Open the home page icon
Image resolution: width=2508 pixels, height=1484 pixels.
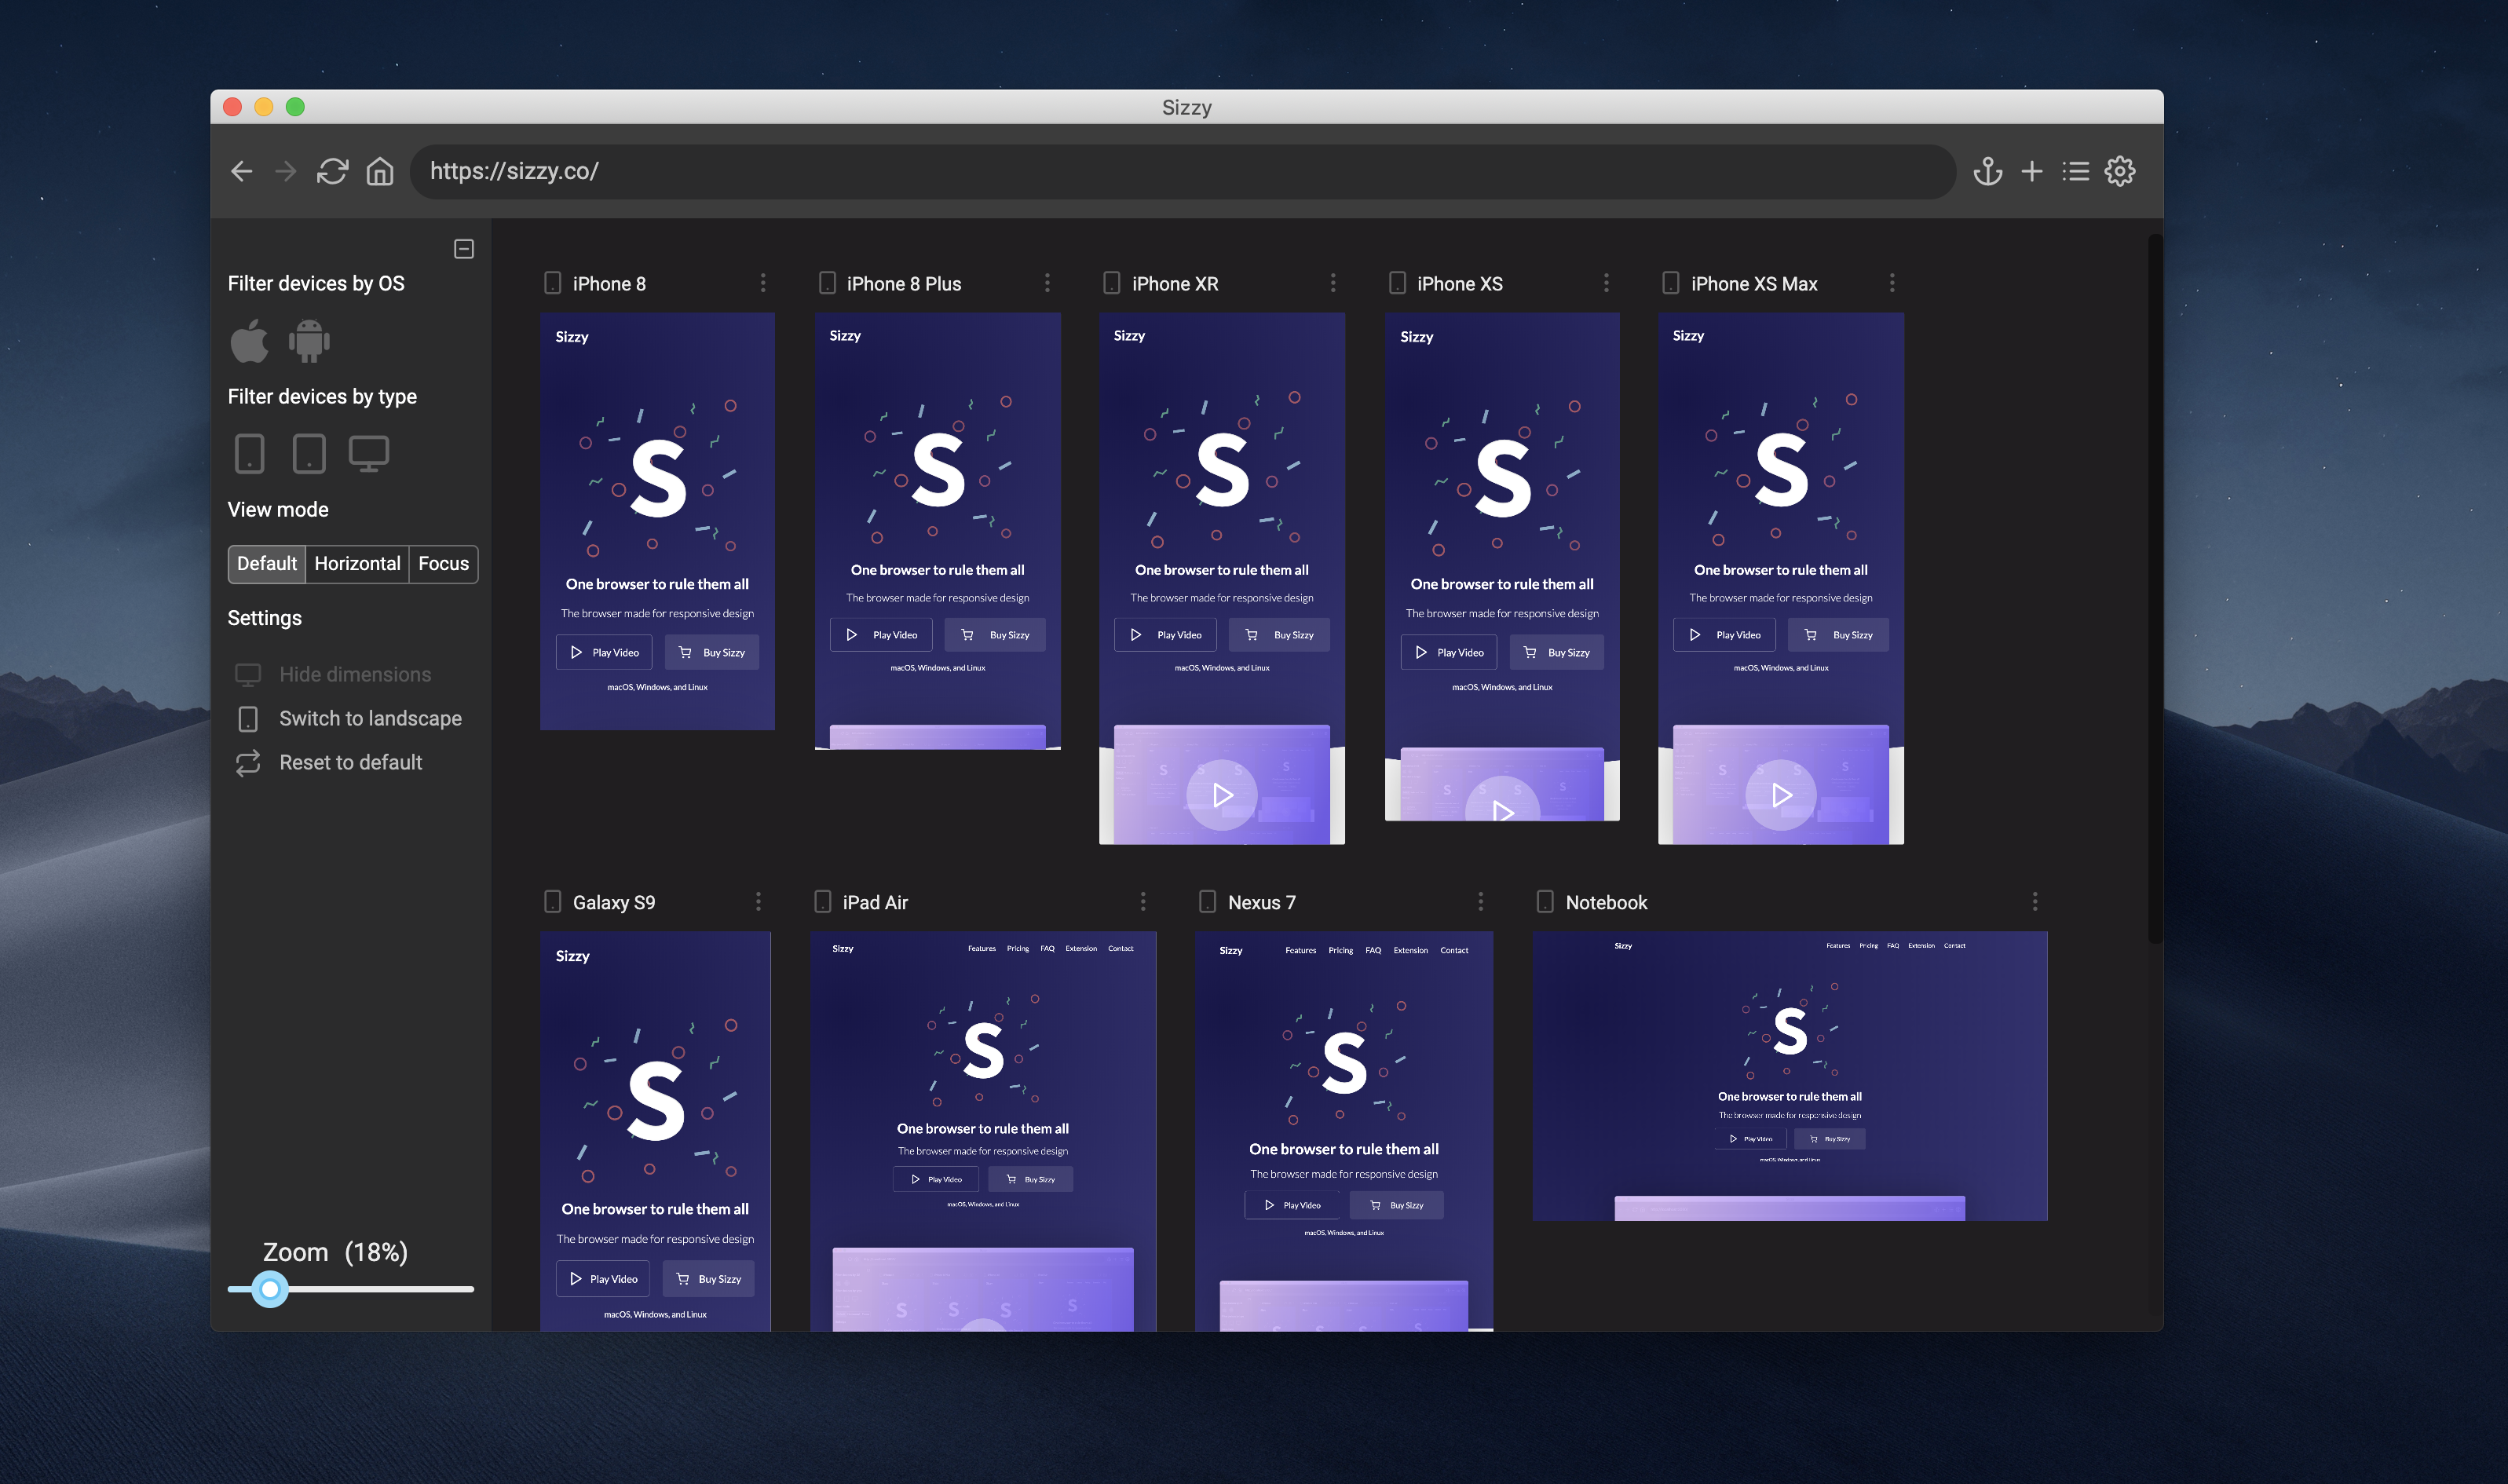380,172
